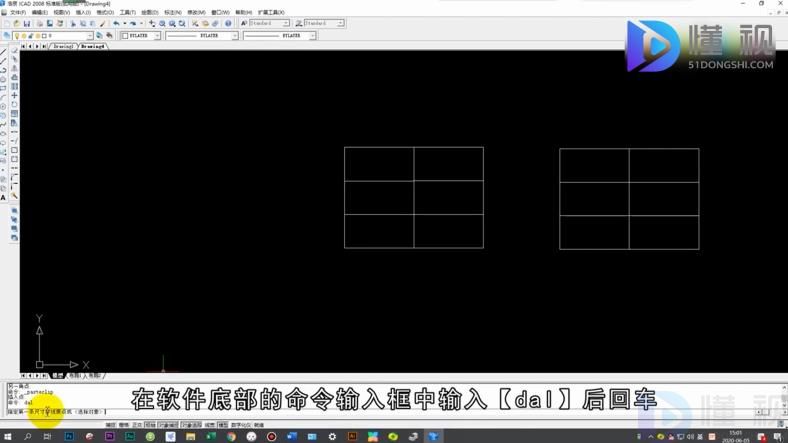788x443 pixels.
Task: Open Task View in the taskbar
Action: coord(47,436)
